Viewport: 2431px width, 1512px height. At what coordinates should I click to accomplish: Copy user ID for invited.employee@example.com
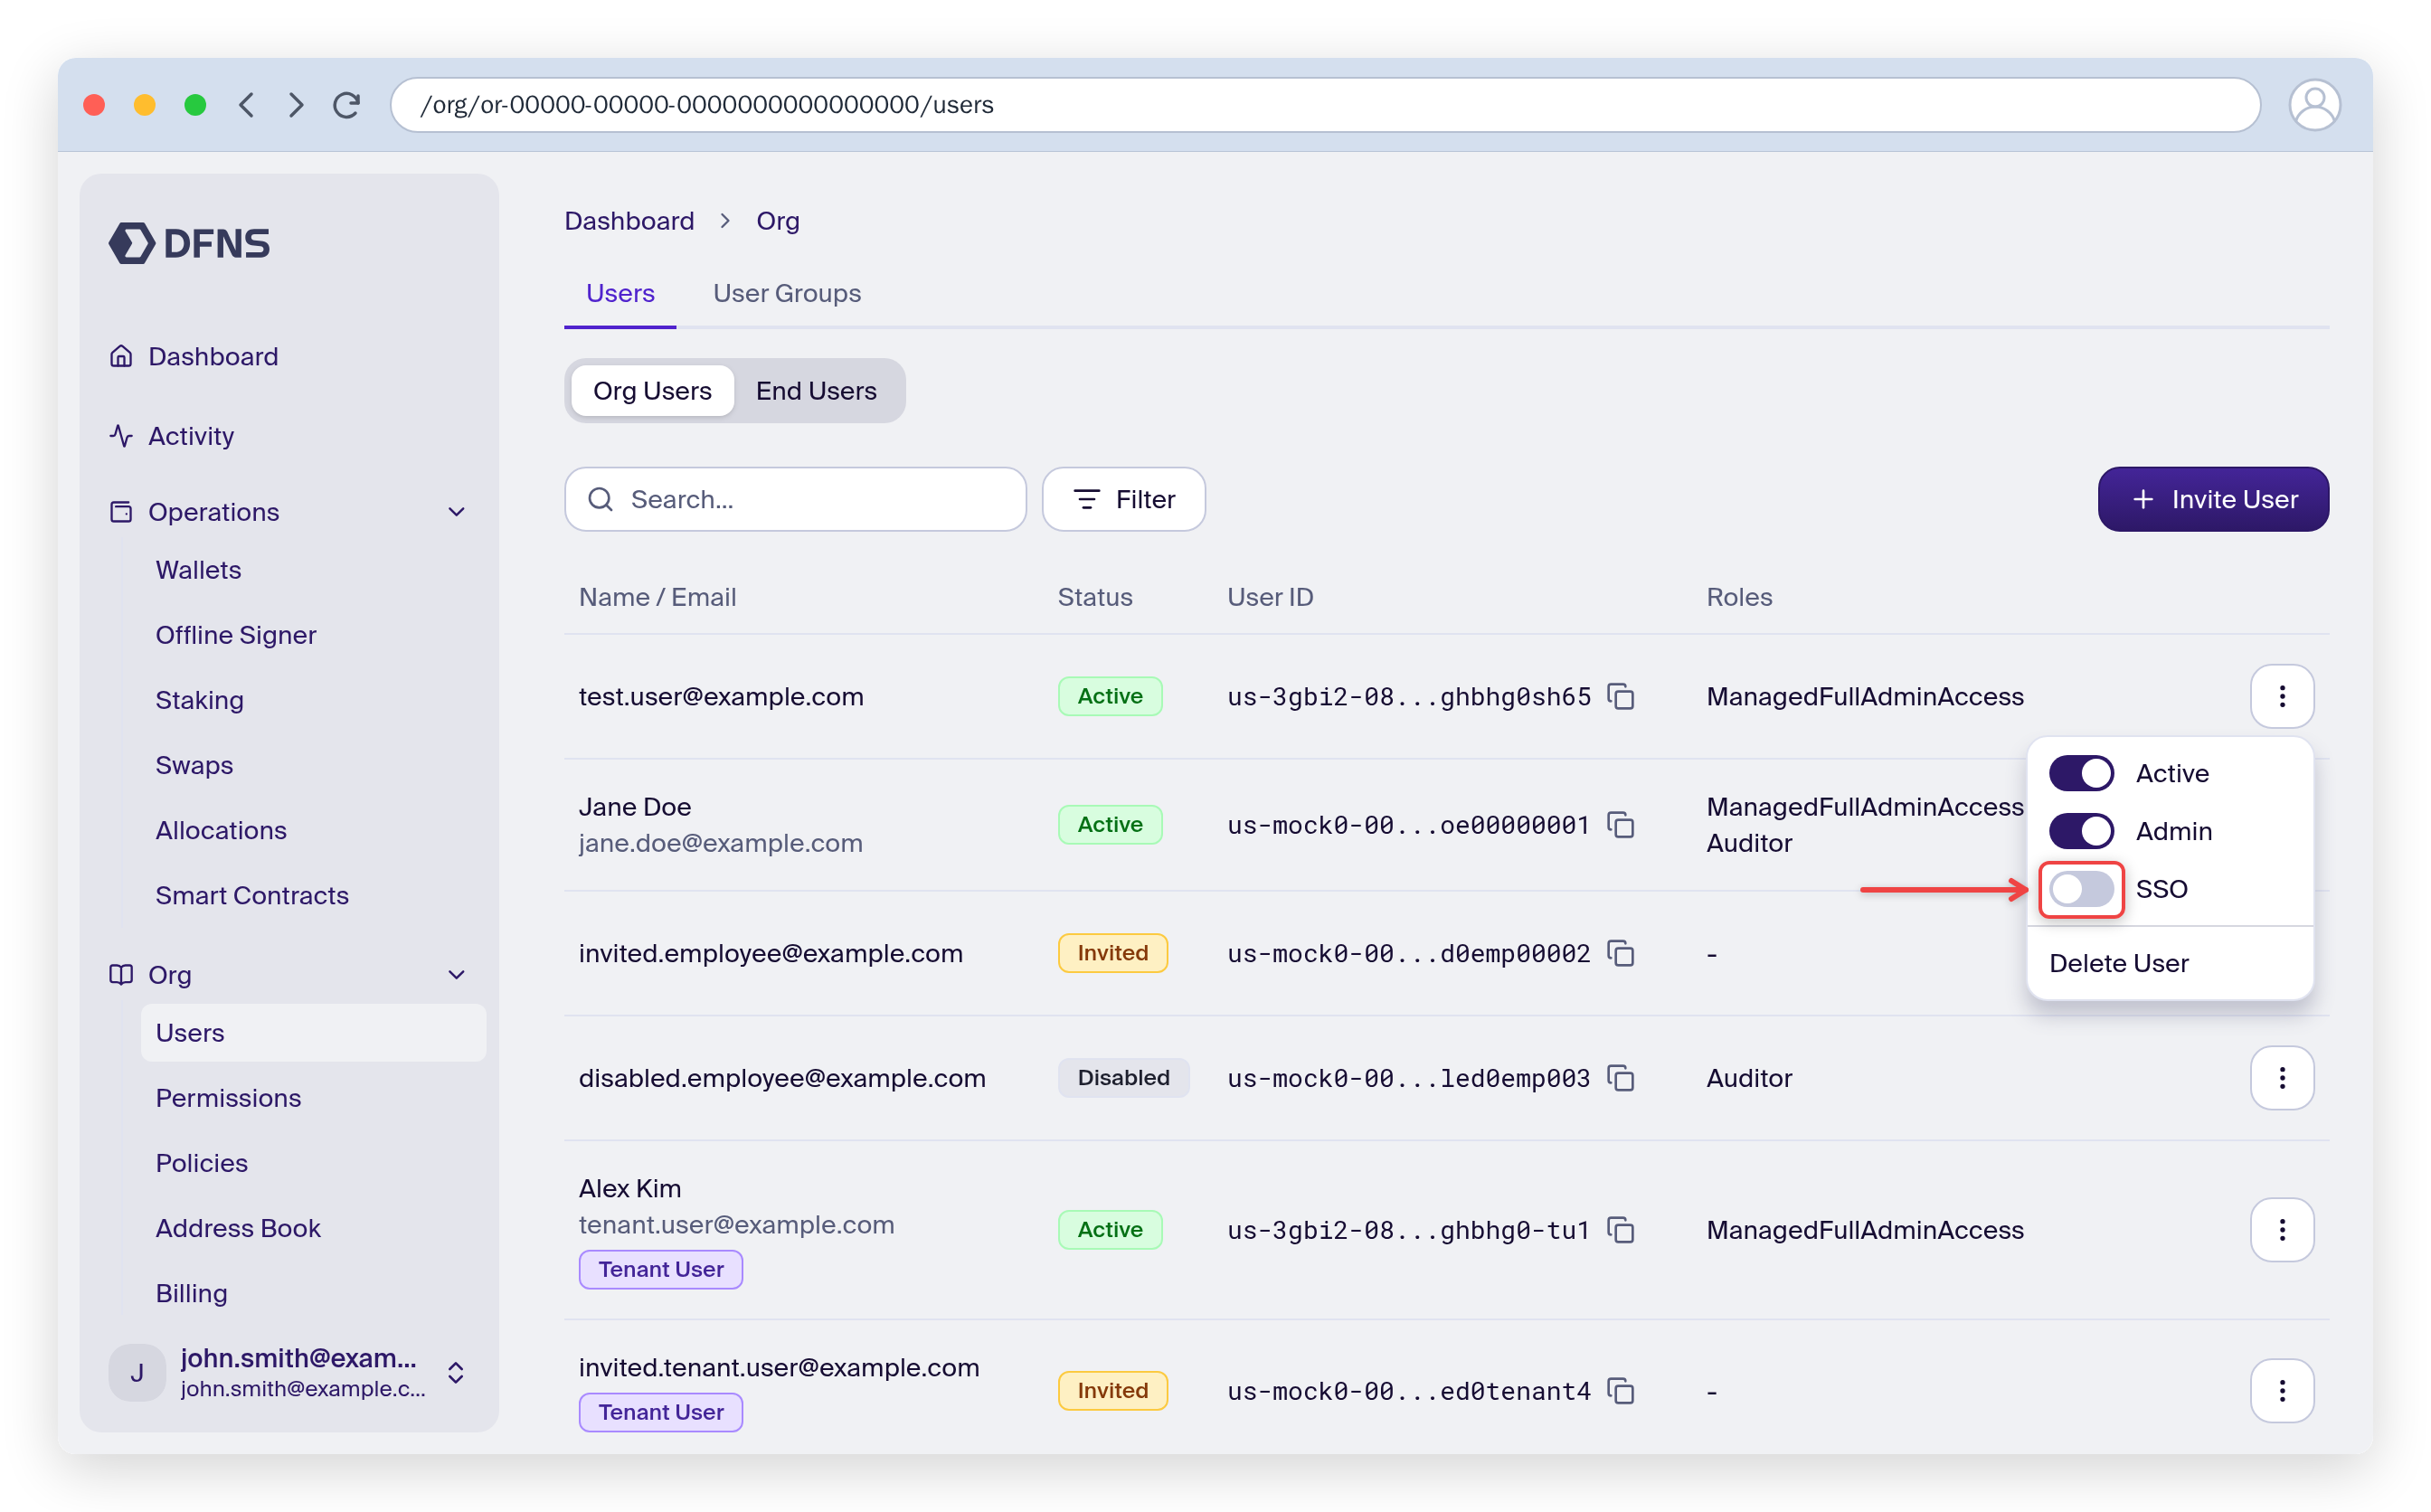[x=1620, y=953]
